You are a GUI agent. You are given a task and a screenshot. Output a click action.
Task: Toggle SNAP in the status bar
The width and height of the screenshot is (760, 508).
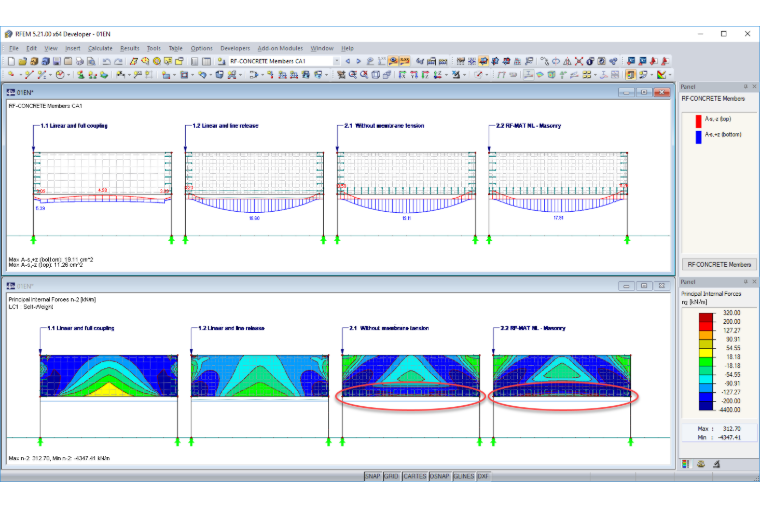(372, 476)
